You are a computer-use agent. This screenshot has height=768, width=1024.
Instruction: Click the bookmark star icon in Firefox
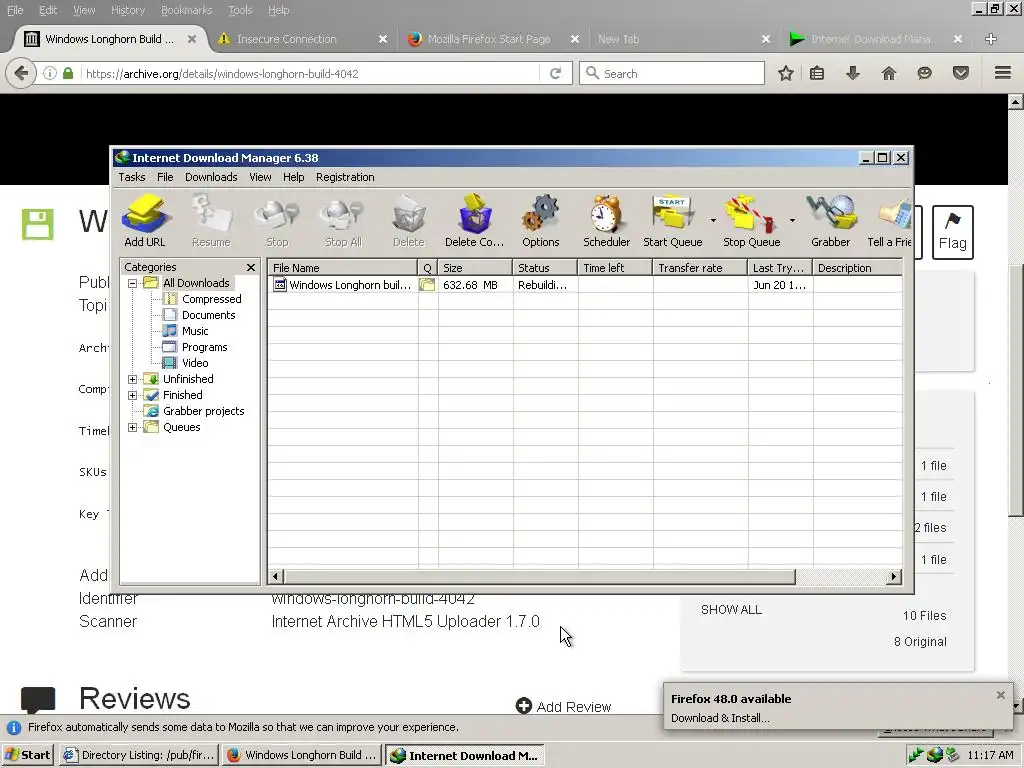[786, 73]
